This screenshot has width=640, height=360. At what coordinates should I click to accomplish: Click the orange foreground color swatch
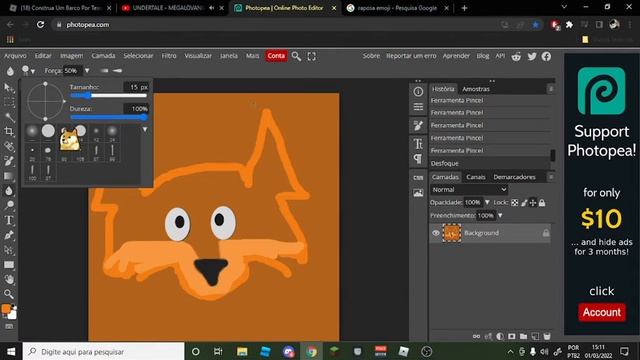click(6, 309)
